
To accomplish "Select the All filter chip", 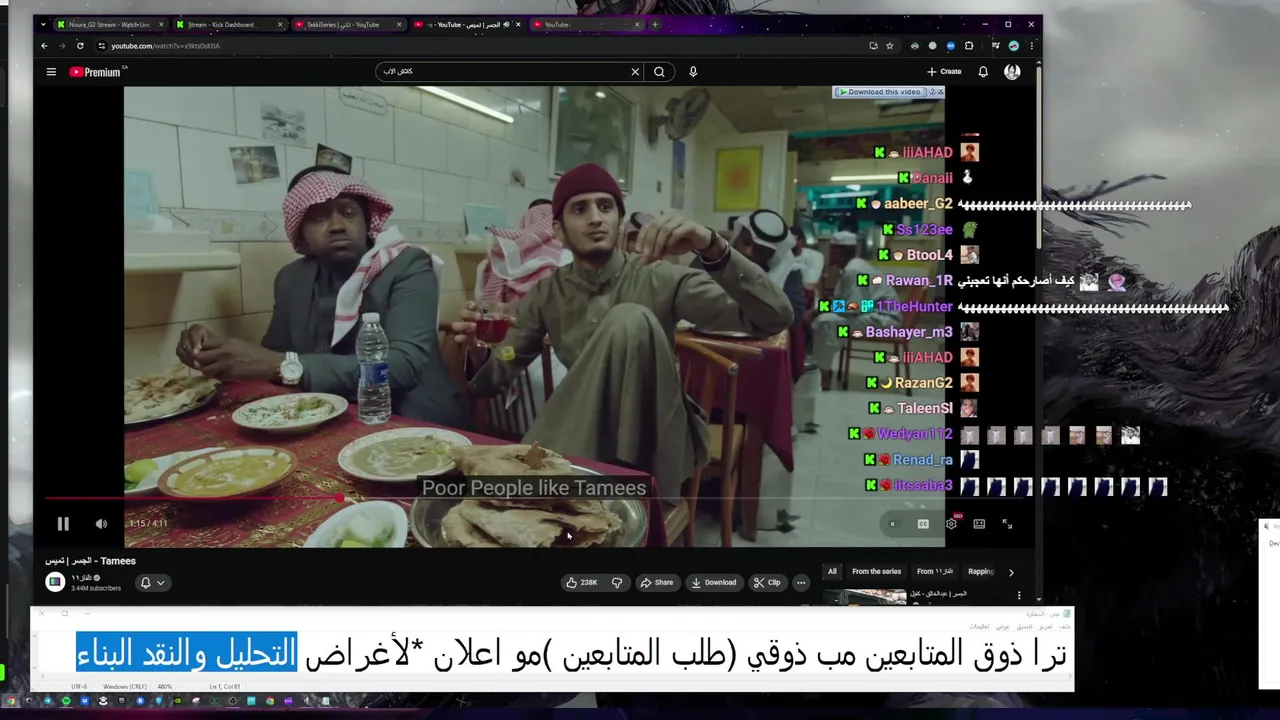I will point(832,571).
